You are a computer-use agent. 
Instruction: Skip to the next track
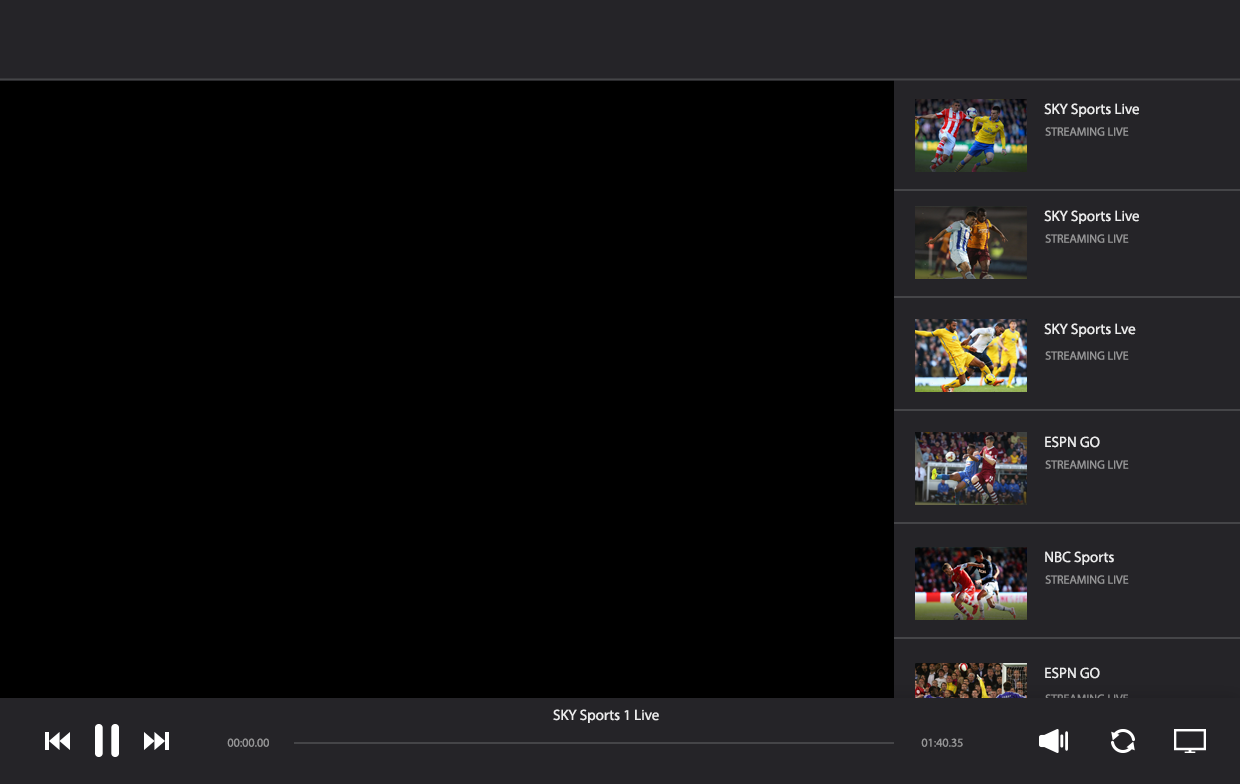coord(156,741)
